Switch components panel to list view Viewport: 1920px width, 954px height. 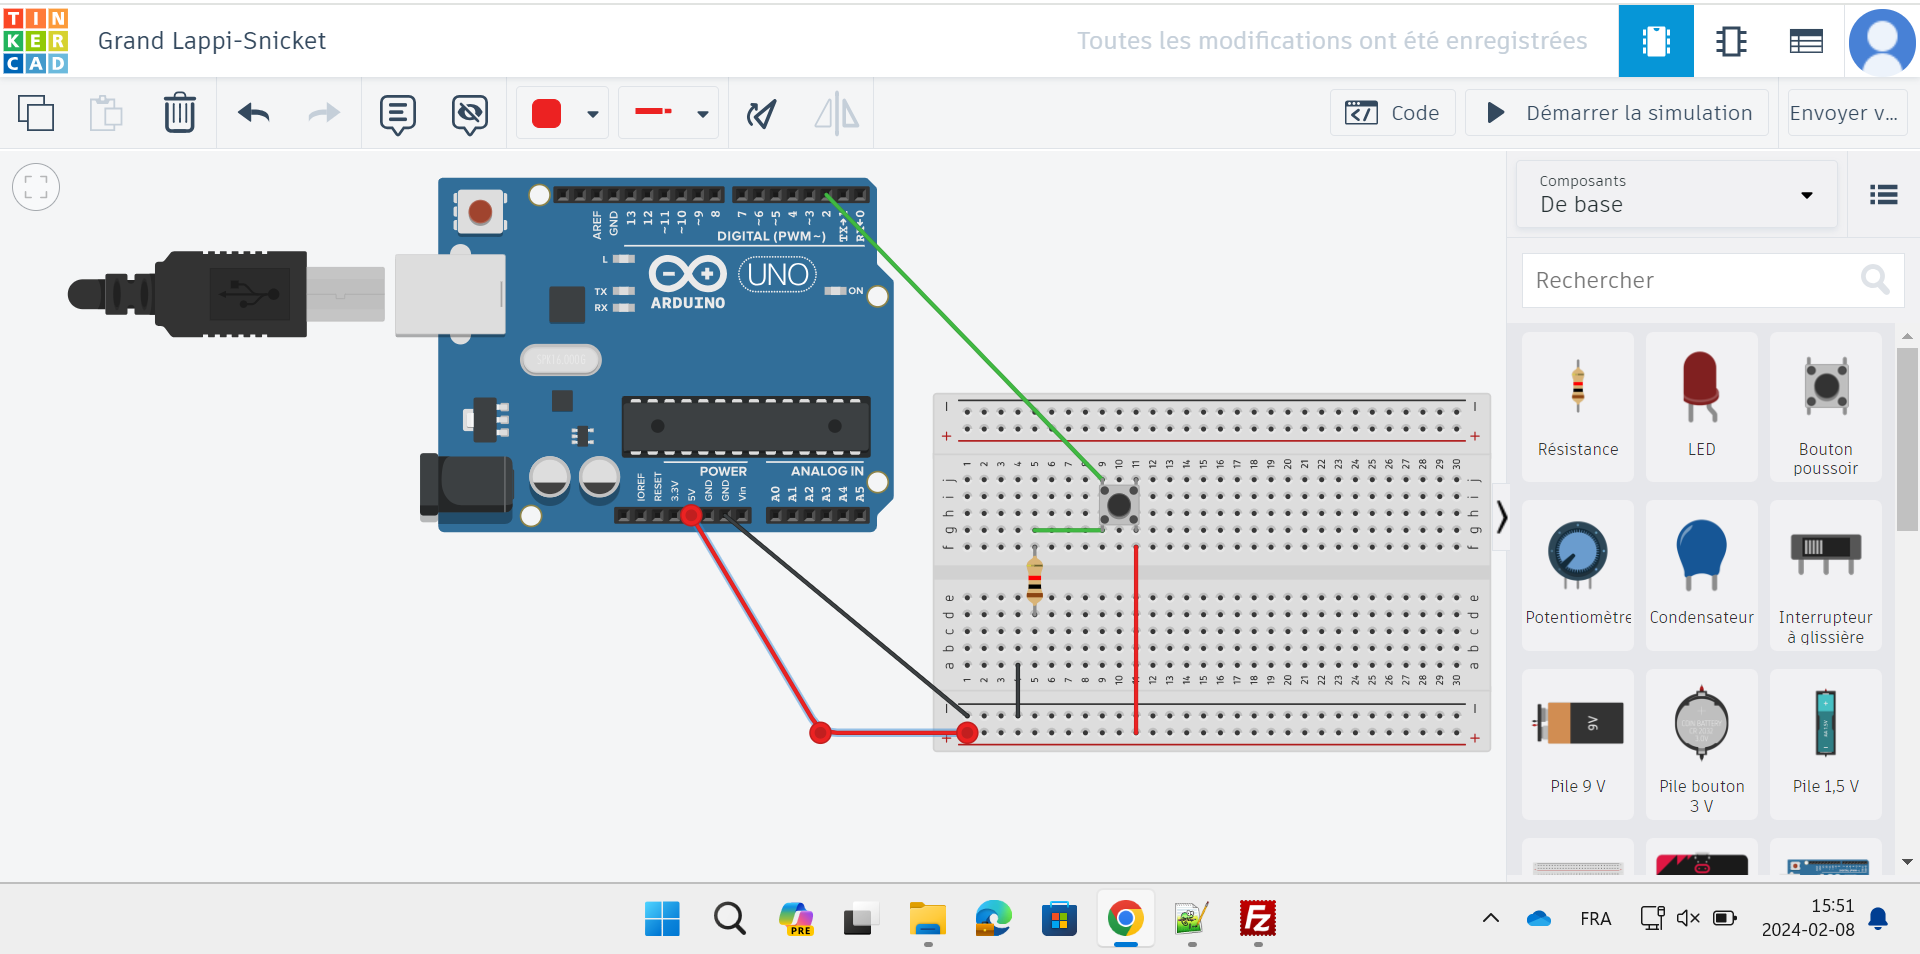[x=1883, y=195]
